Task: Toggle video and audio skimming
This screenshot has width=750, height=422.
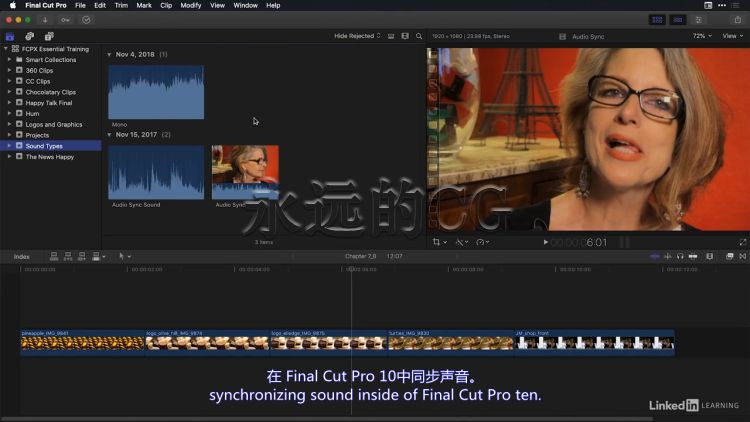Action: pyautogui.click(x=654, y=256)
